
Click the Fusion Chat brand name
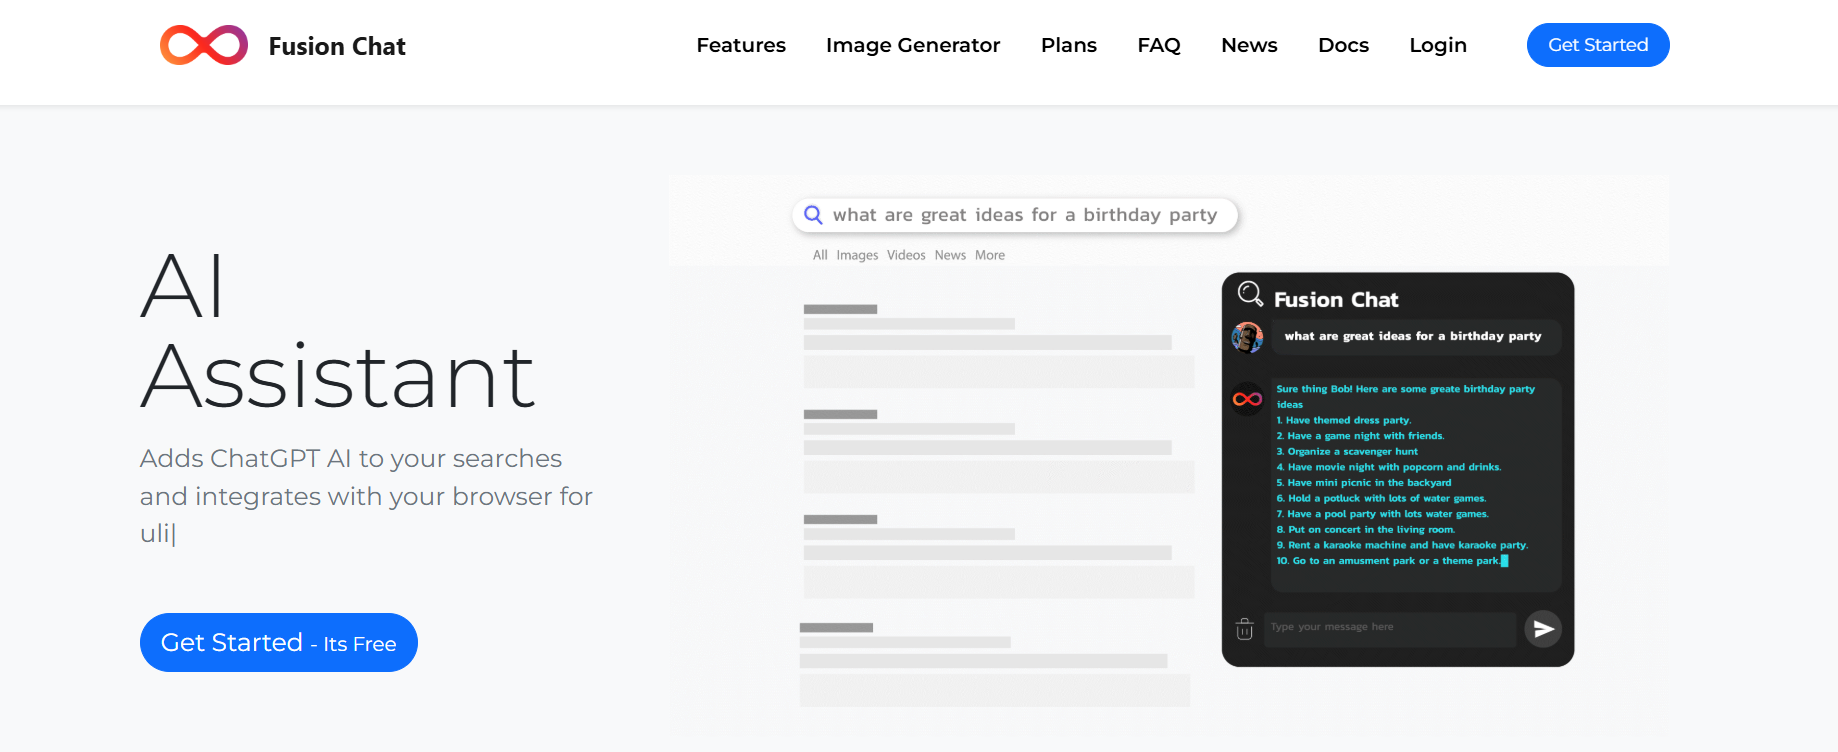(337, 46)
